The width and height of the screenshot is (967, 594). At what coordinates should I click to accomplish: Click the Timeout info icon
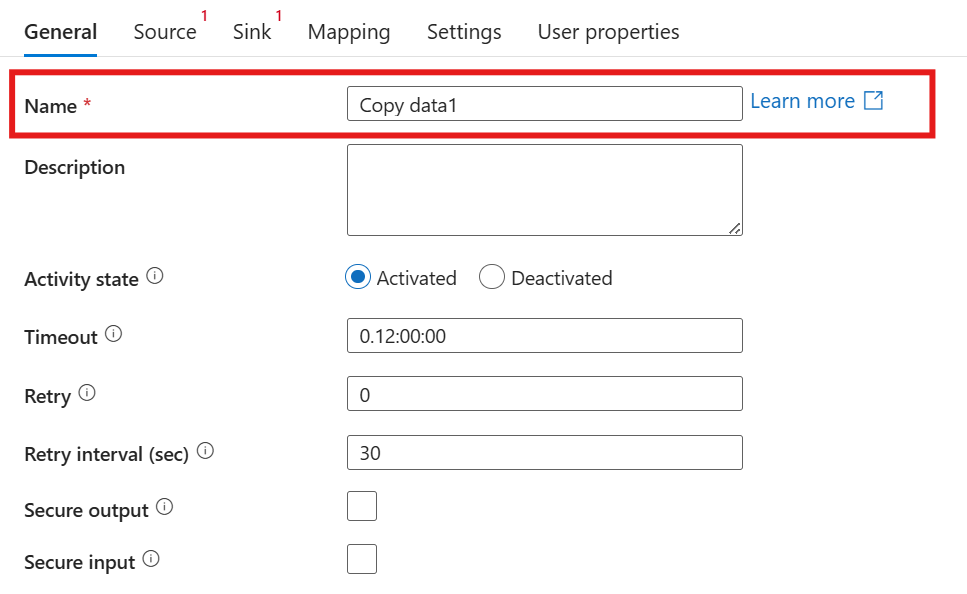113,335
